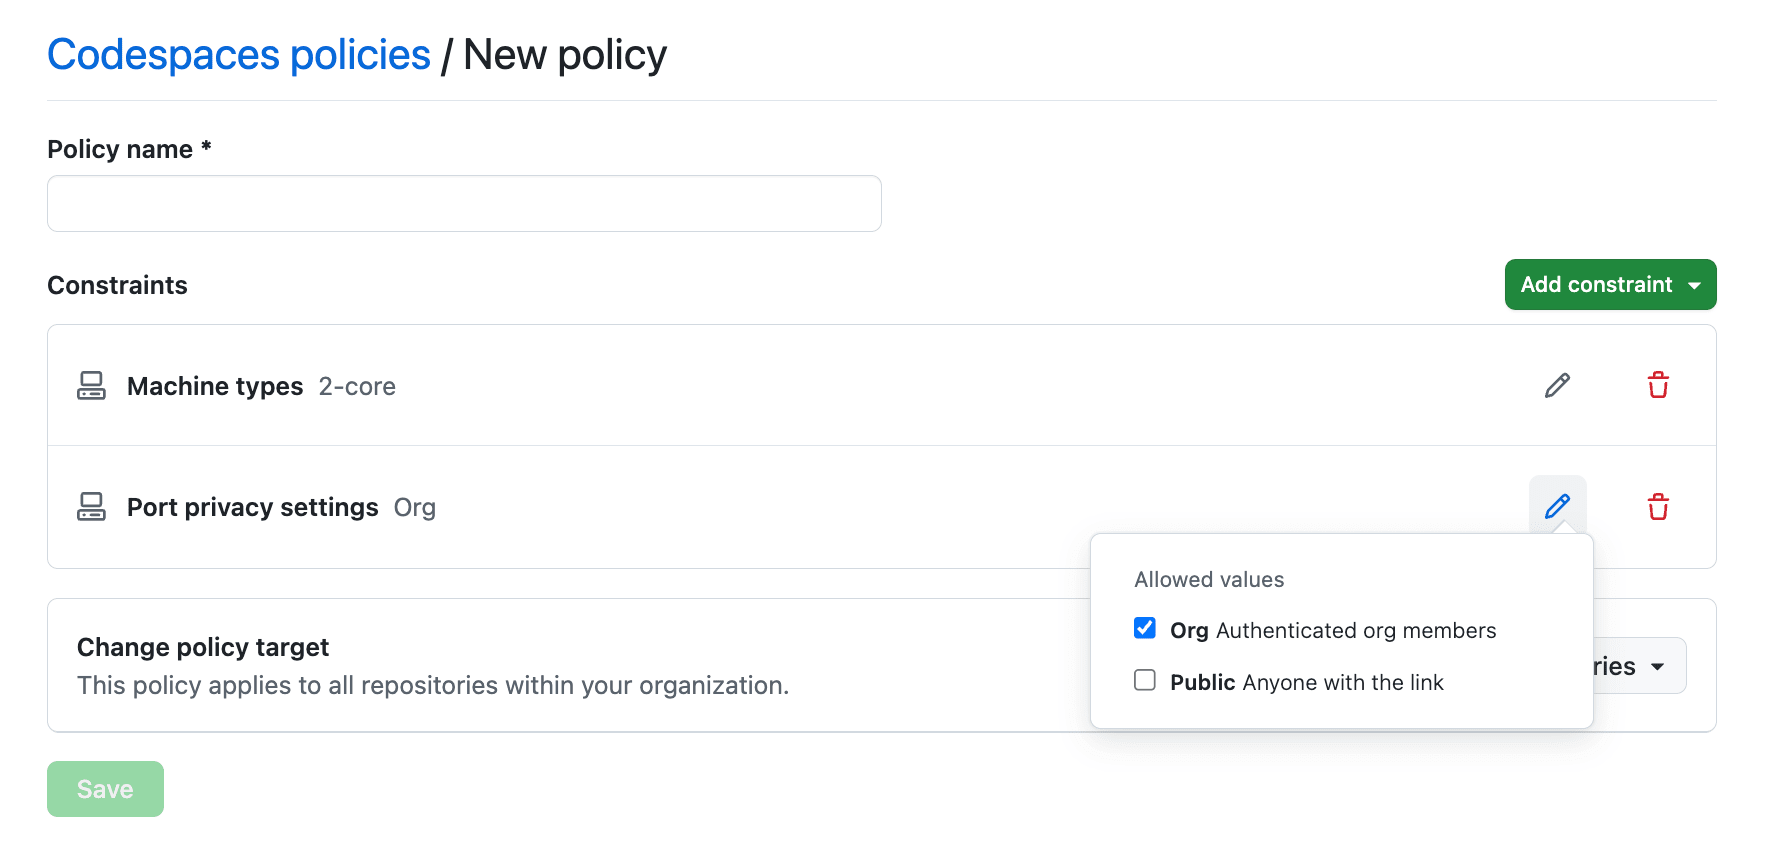This screenshot has height=864, width=1774.
Task: Click the Constraints section heading
Action: tap(118, 285)
